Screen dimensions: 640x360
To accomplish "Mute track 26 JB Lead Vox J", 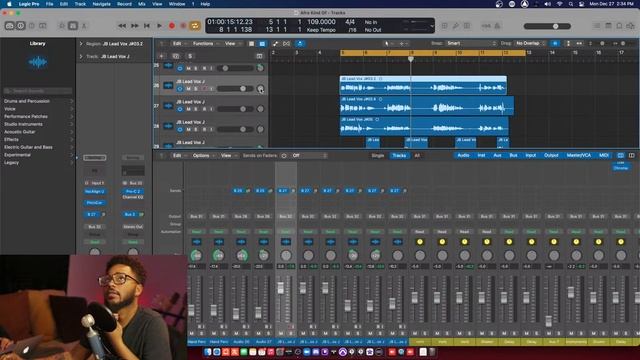I will point(189,89).
